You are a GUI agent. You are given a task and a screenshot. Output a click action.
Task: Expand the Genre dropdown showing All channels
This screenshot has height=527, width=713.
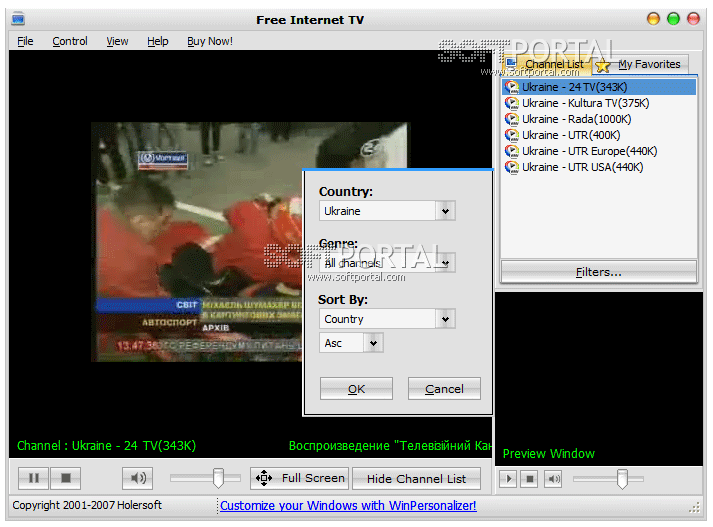pyautogui.click(x=445, y=263)
